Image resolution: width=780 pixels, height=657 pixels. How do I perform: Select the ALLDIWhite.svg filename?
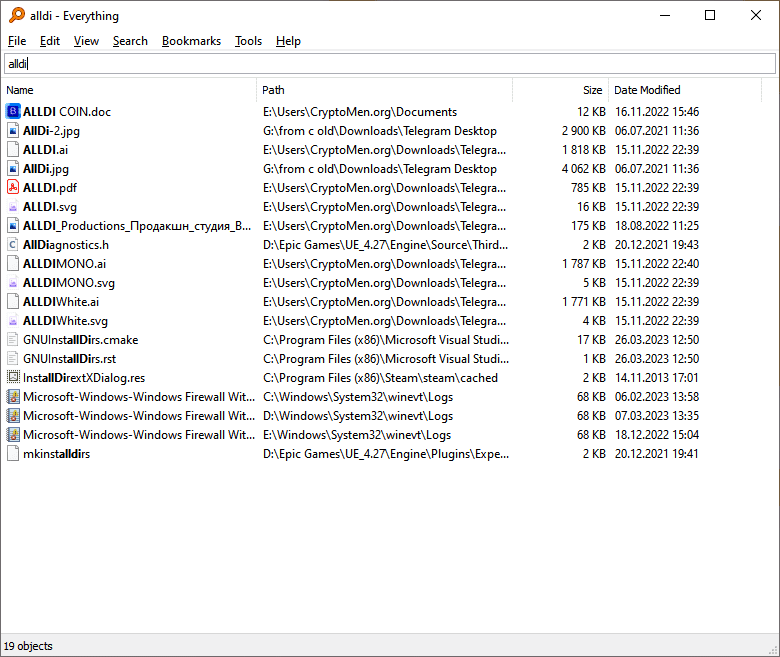click(x=65, y=321)
